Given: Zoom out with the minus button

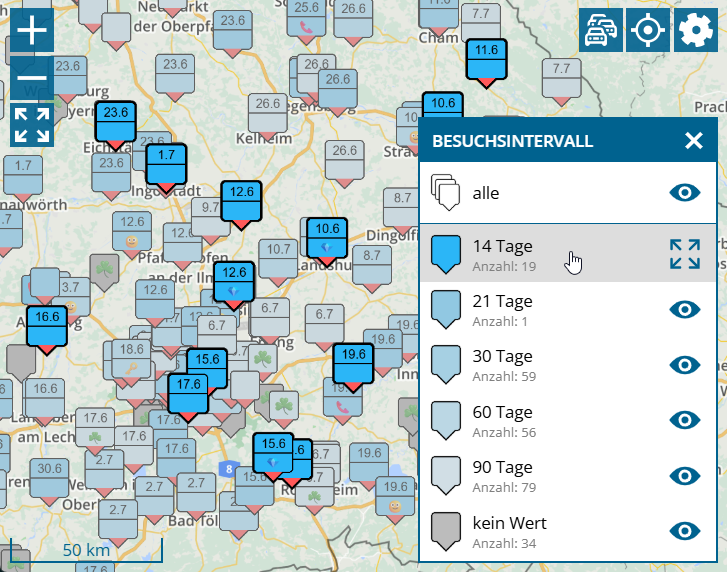Looking at the screenshot, I should pyautogui.click(x=32, y=78).
